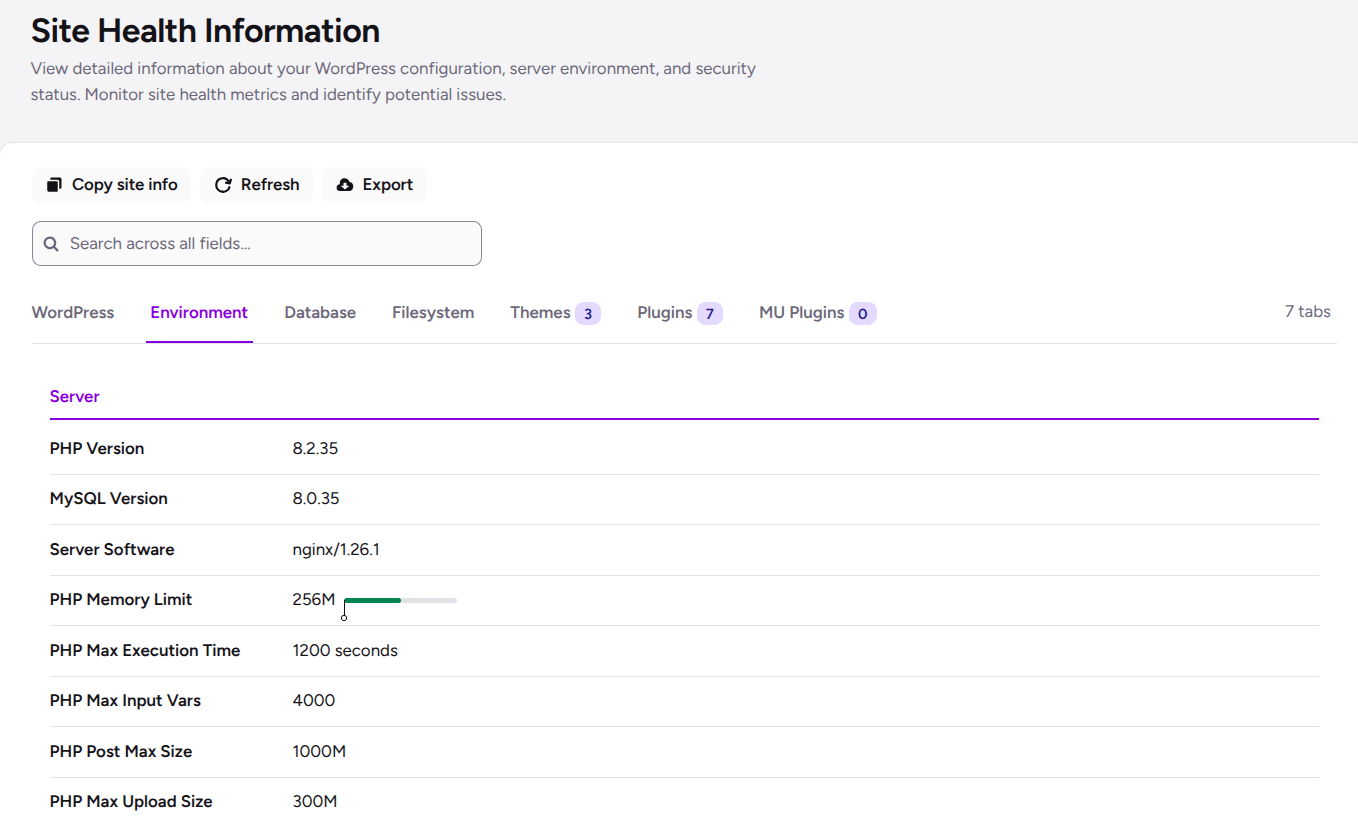Click the 1000M post max size value

tap(319, 752)
